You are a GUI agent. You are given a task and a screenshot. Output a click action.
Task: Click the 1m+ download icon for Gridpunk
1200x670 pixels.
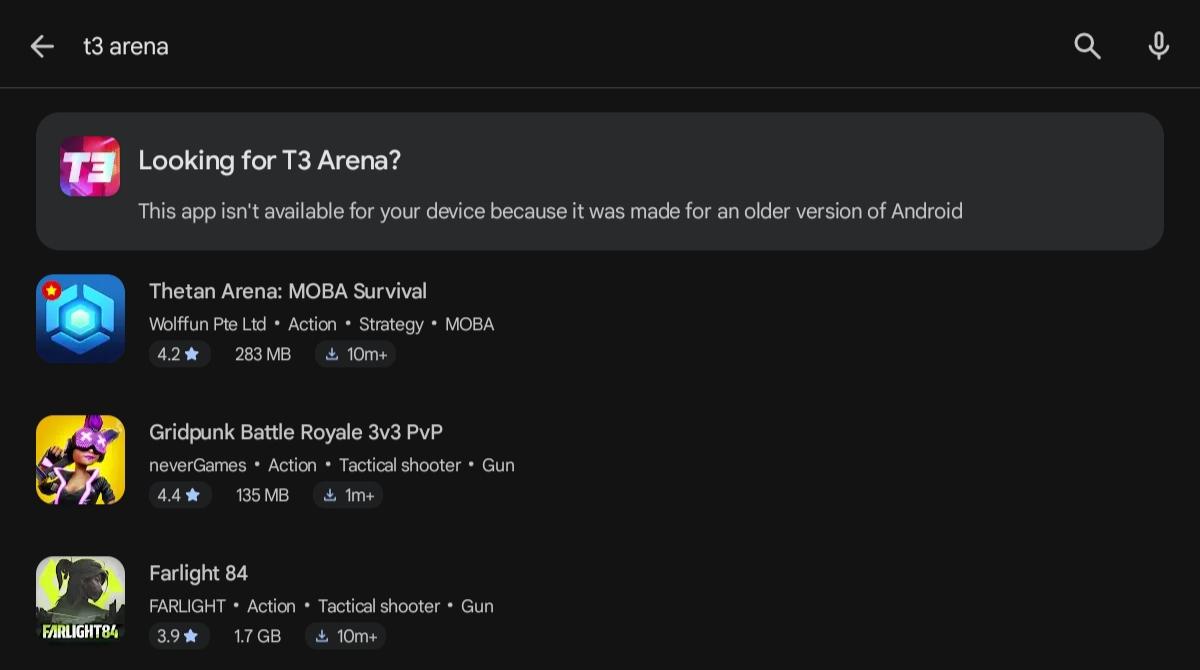pos(330,495)
